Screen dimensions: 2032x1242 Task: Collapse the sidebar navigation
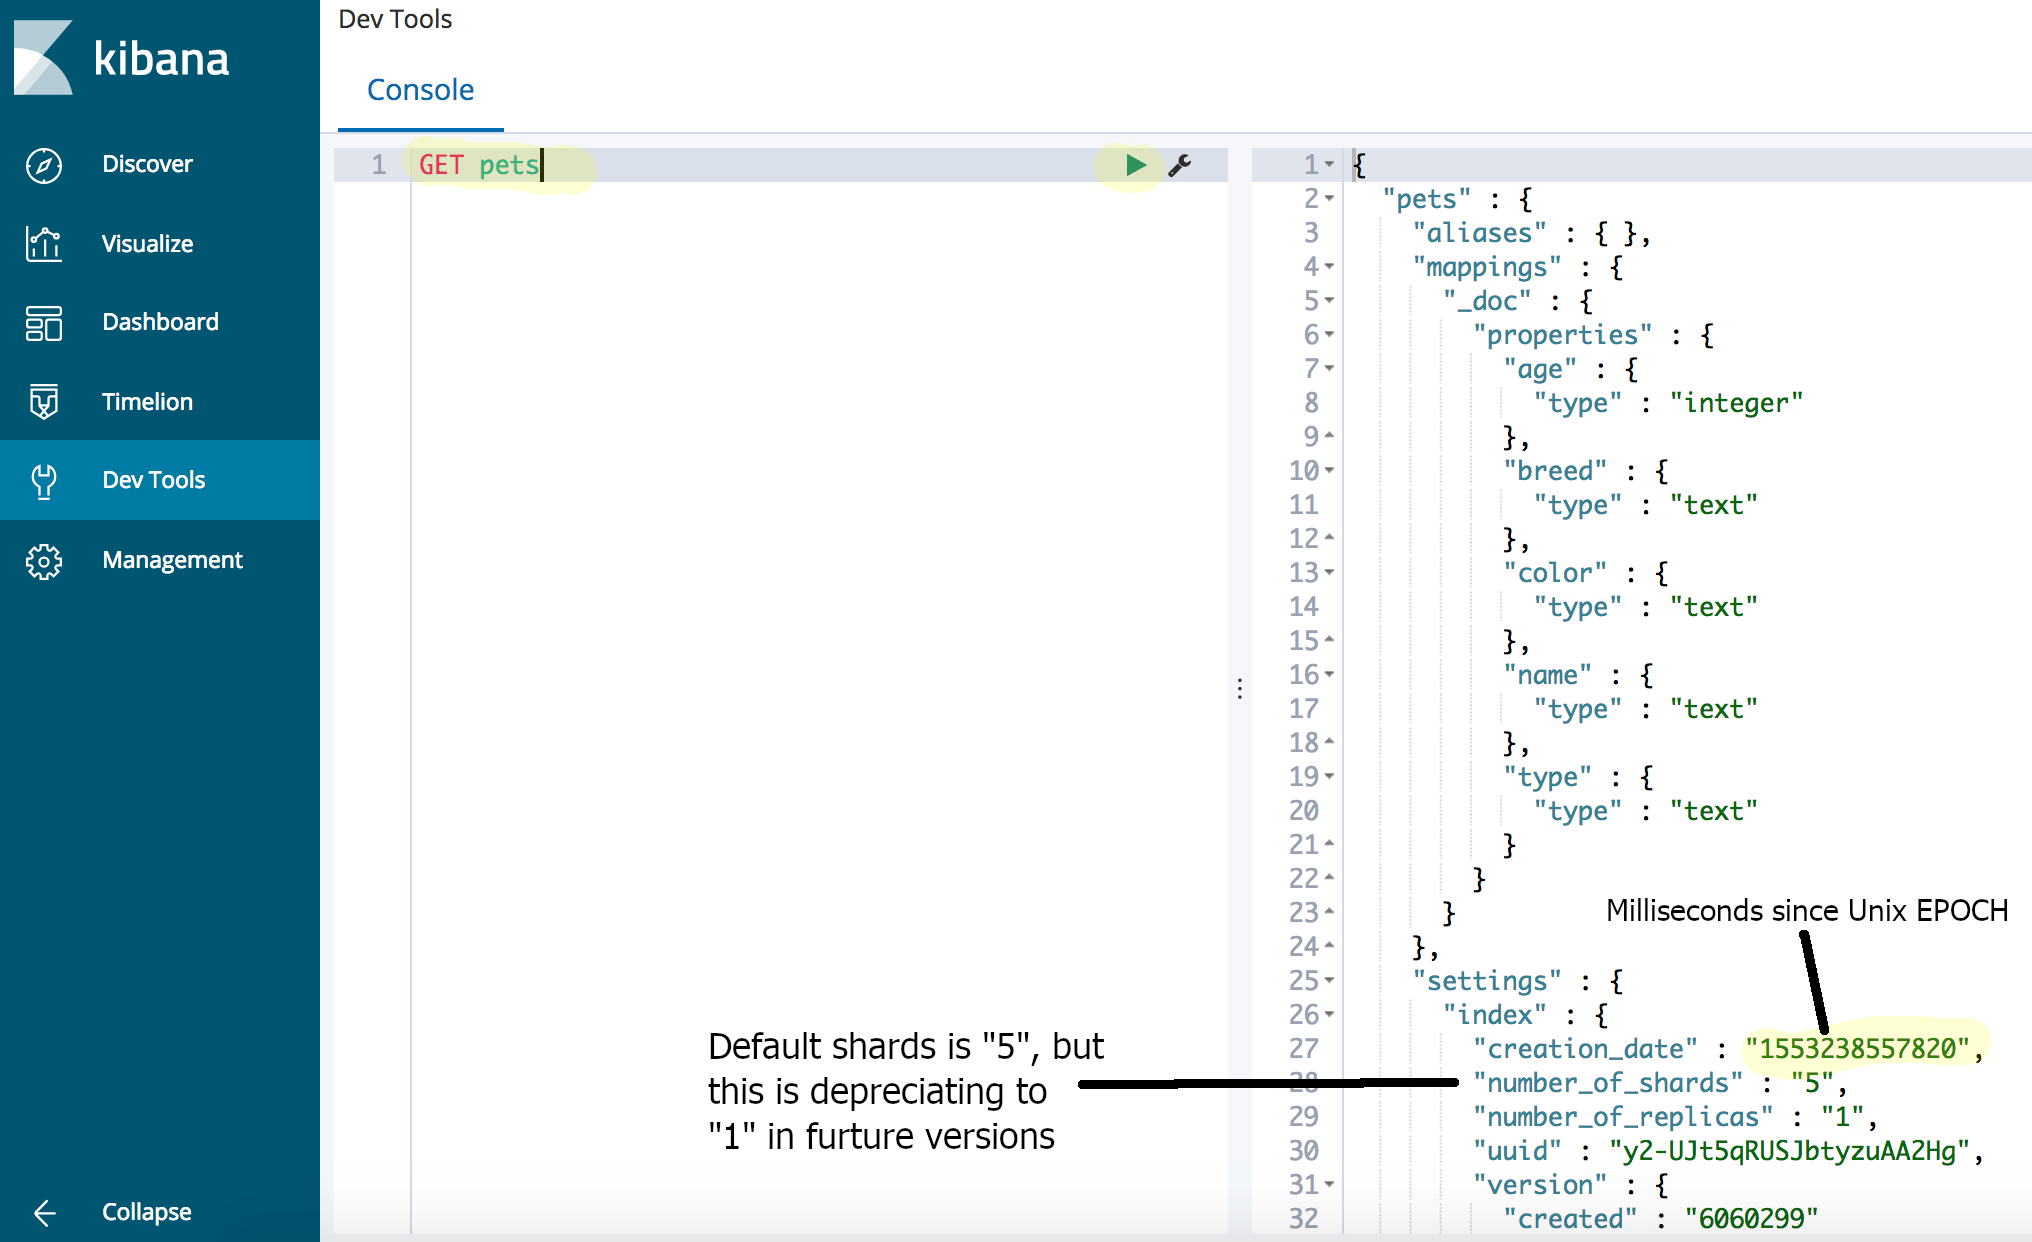pyautogui.click(x=120, y=1212)
